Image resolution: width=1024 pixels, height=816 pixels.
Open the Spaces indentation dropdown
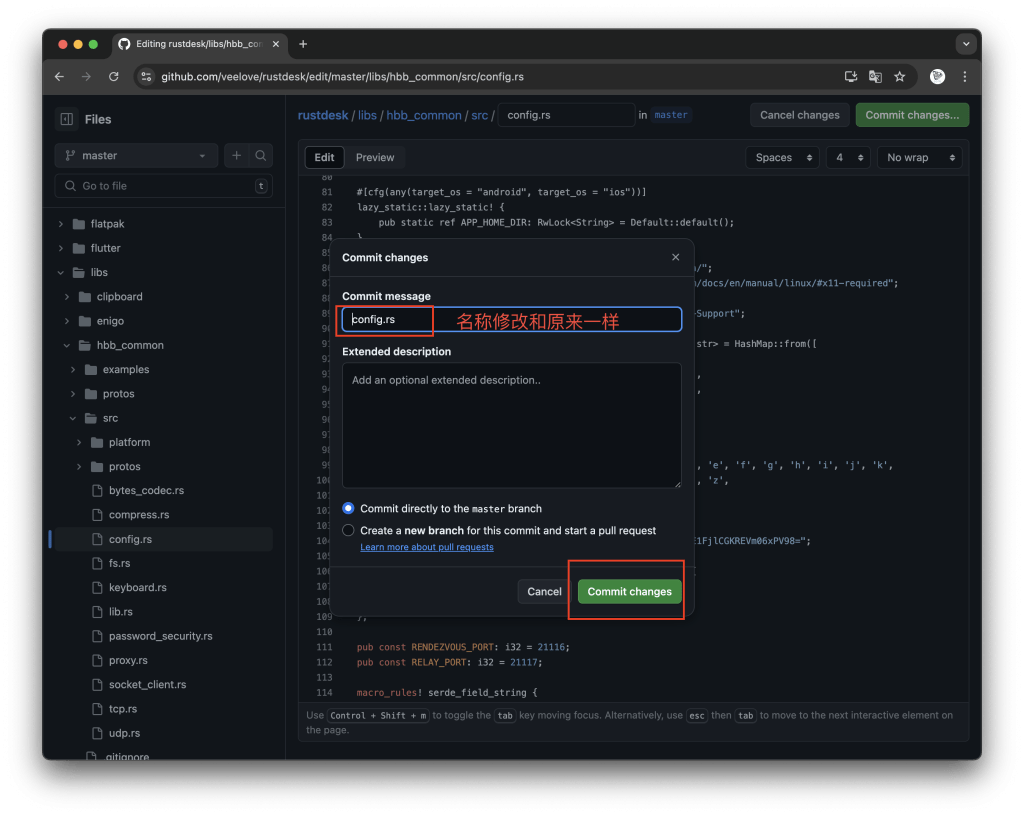point(782,157)
